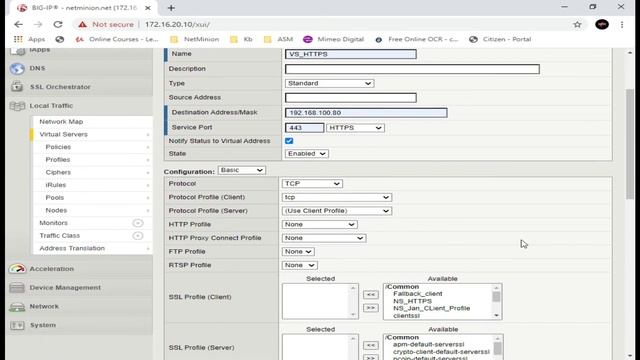Open Pools submenu item
Screen dimensions: 640x360
pos(55,198)
